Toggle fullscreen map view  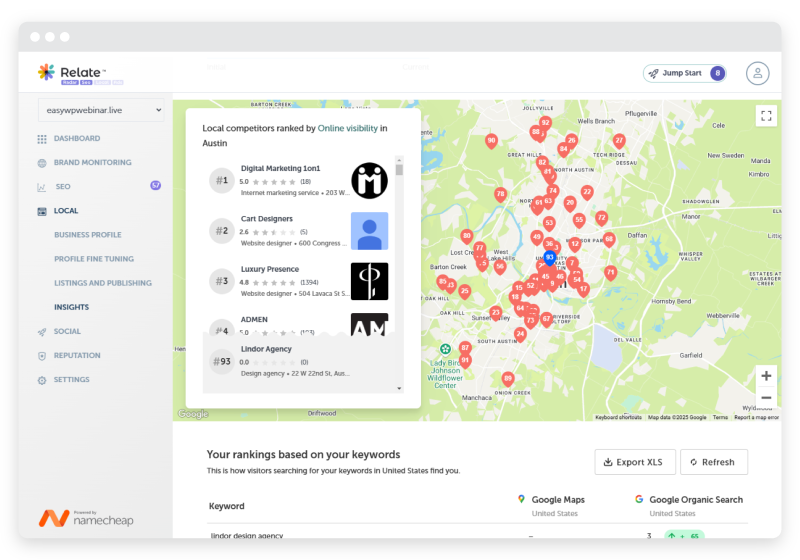pos(766,116)
